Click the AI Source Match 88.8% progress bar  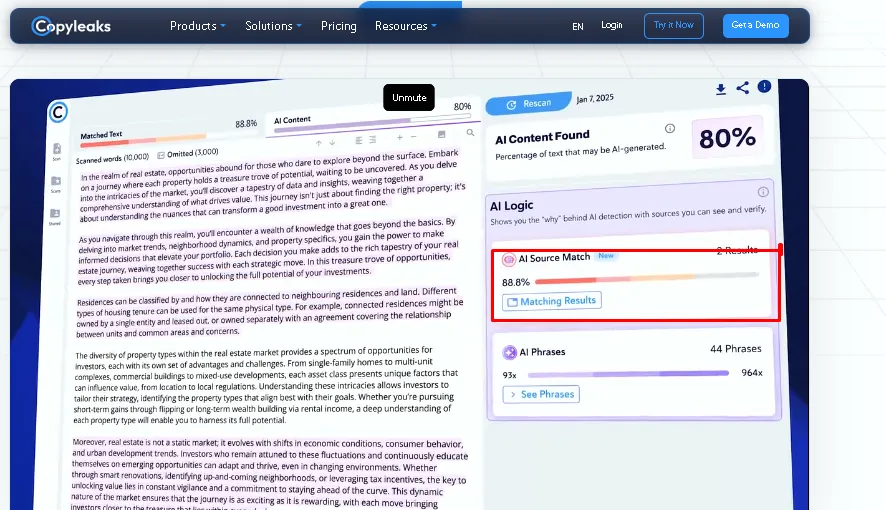click(x=646, y=277)
